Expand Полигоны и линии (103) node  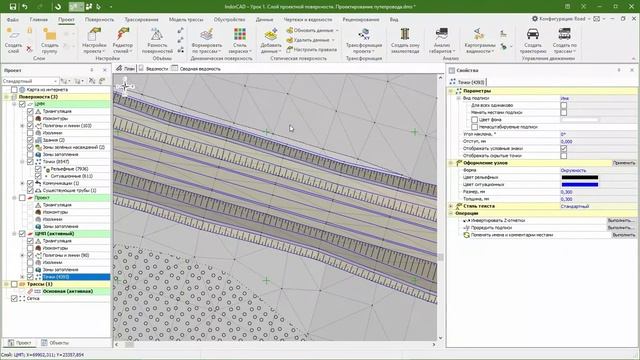click(22, 126)
